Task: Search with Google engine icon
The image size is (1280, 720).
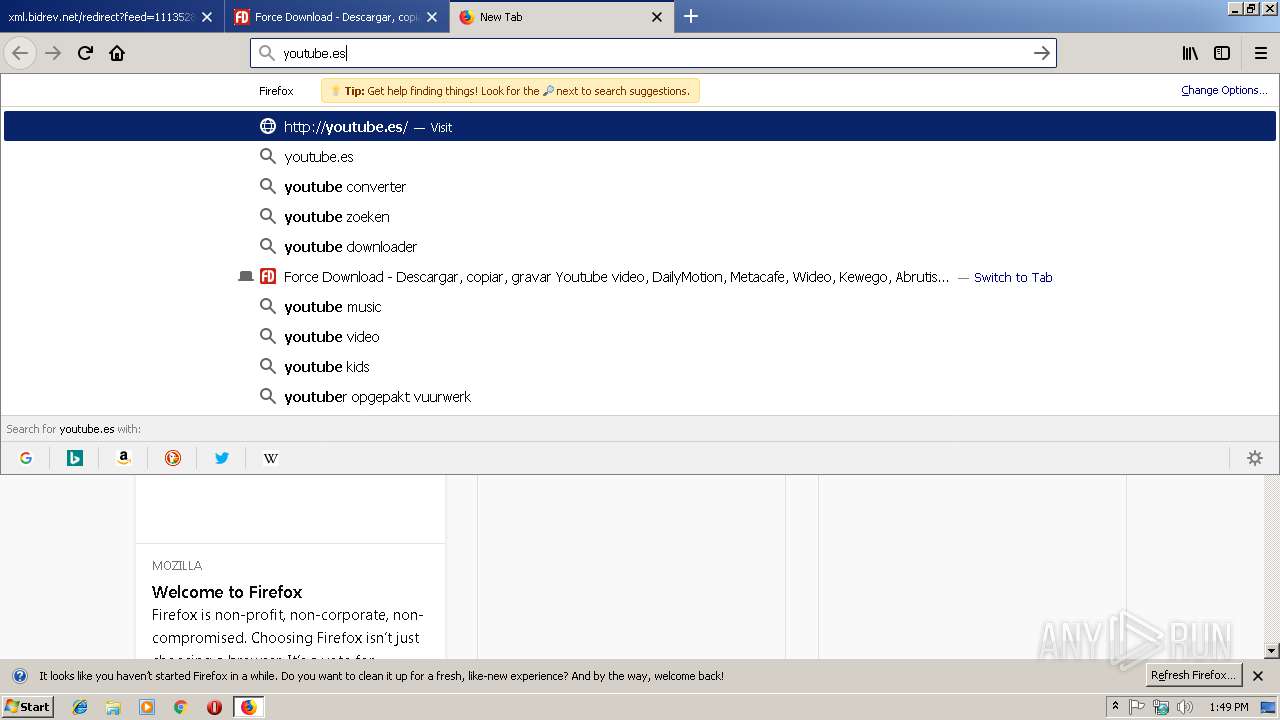Action: (x=26, y=458)
